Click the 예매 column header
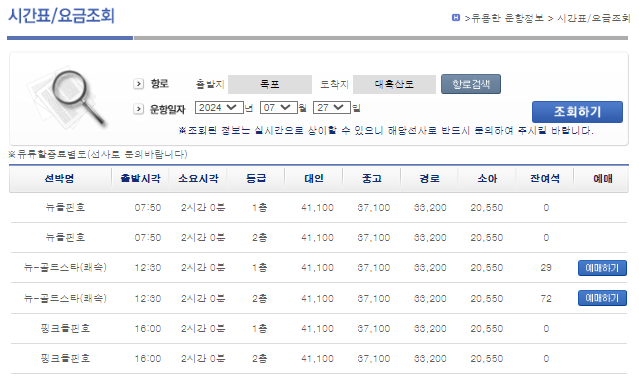Viewport: 639px width, 380px height. pos(603,178)
